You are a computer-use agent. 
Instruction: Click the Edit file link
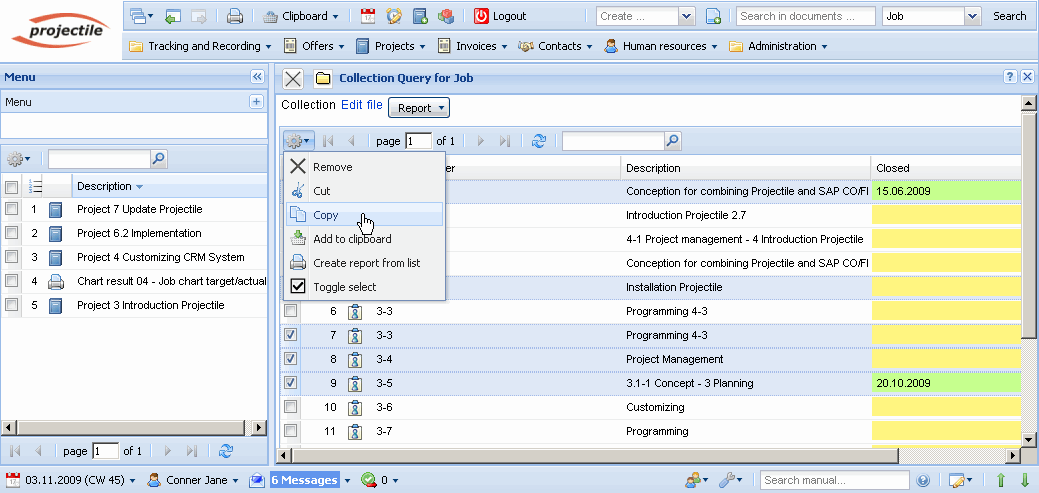pyautogui.click(x=361, y=105)
